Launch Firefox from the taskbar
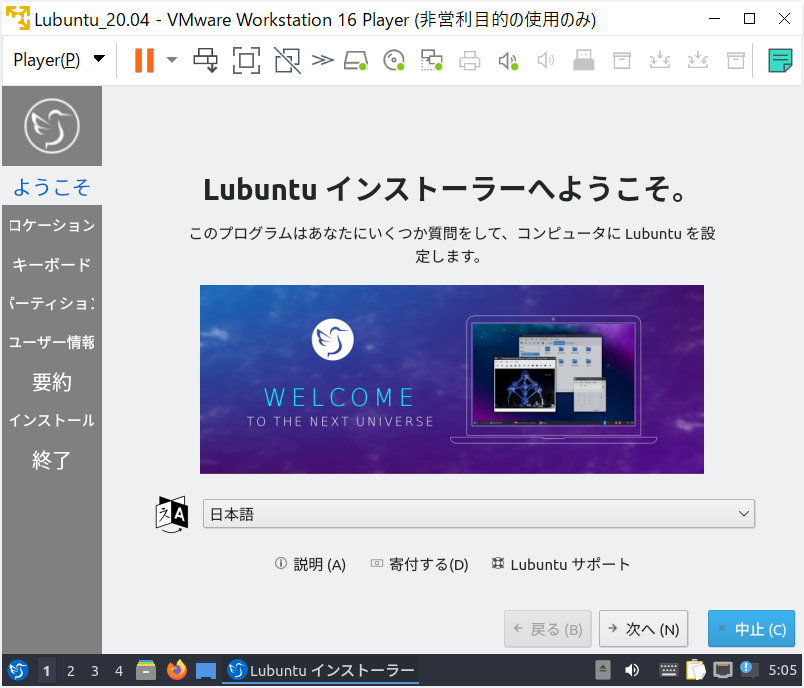Viewport: 804px width, 688px height. click(x=177, y=670)
